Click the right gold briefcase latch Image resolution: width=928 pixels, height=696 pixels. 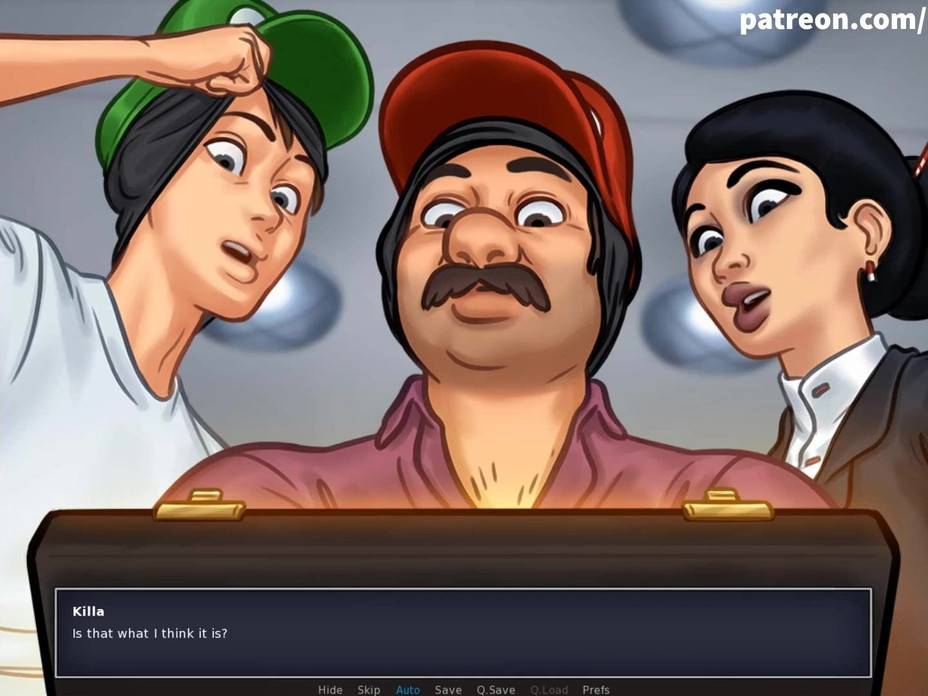click(x=728, y=506)
